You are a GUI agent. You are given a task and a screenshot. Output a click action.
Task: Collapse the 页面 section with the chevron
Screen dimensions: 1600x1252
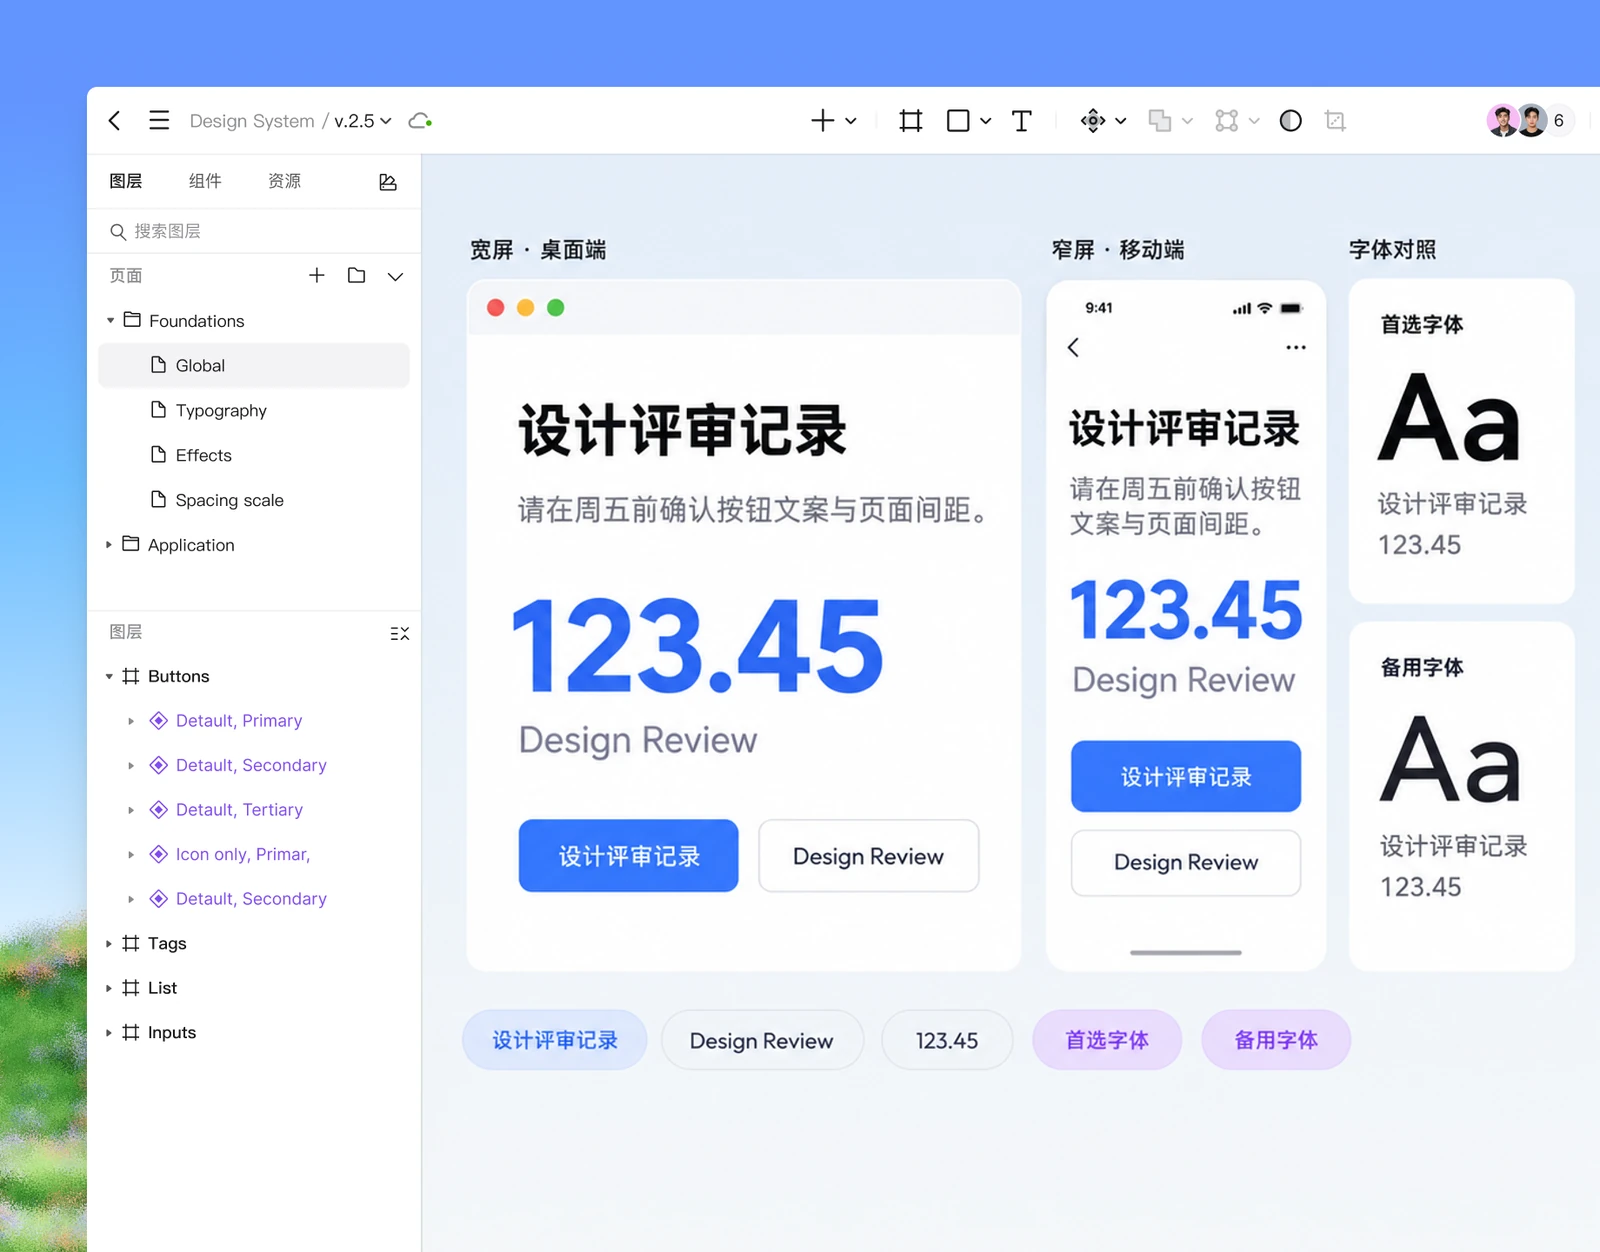(x=396, y=276)
